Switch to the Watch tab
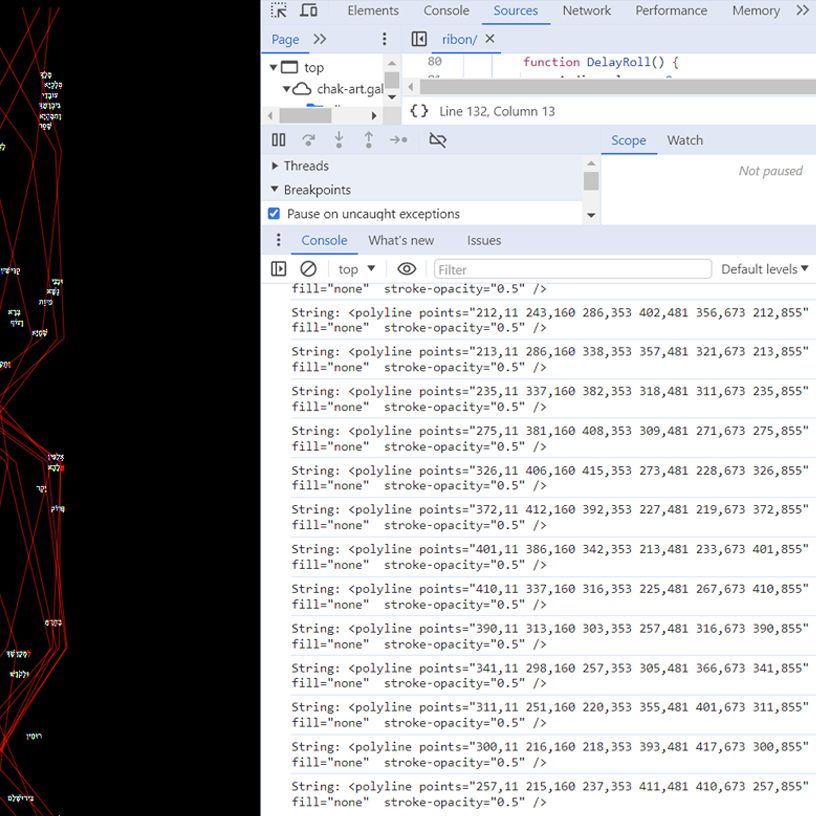This screenshot has height=816, width=816. pyautogui.click(x=685, y=140)
